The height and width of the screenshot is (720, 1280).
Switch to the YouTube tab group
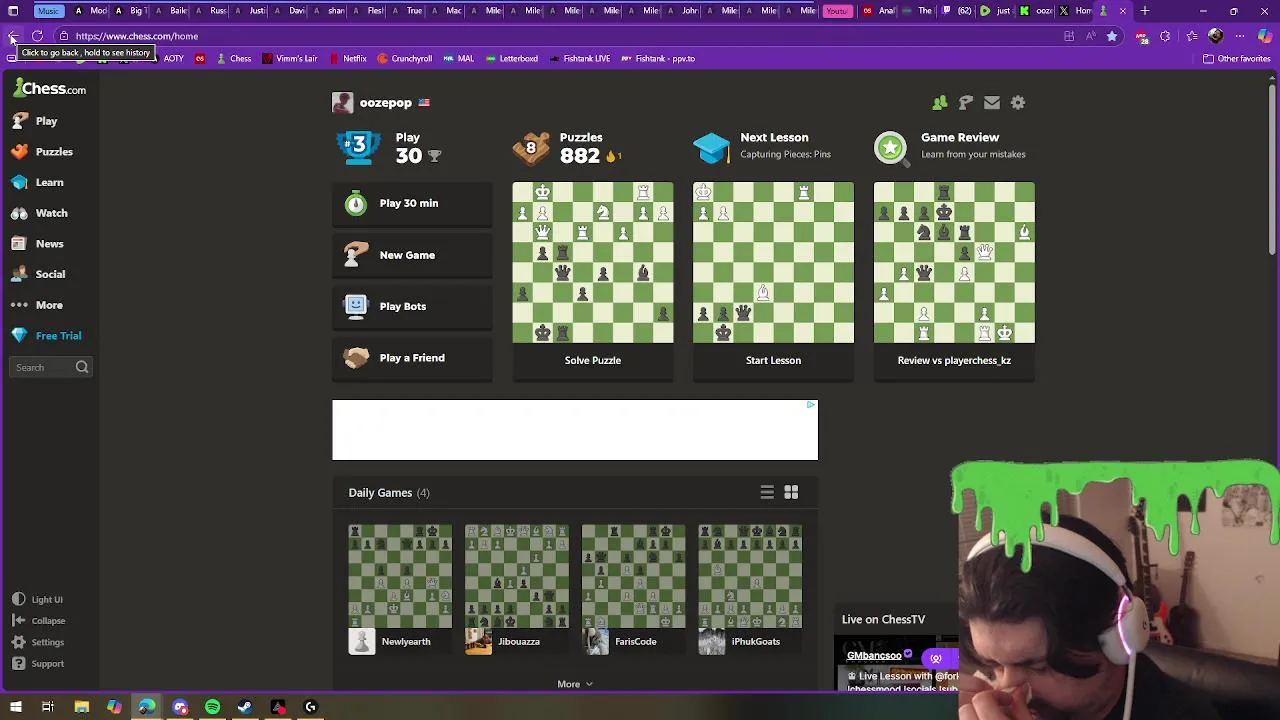836,11
